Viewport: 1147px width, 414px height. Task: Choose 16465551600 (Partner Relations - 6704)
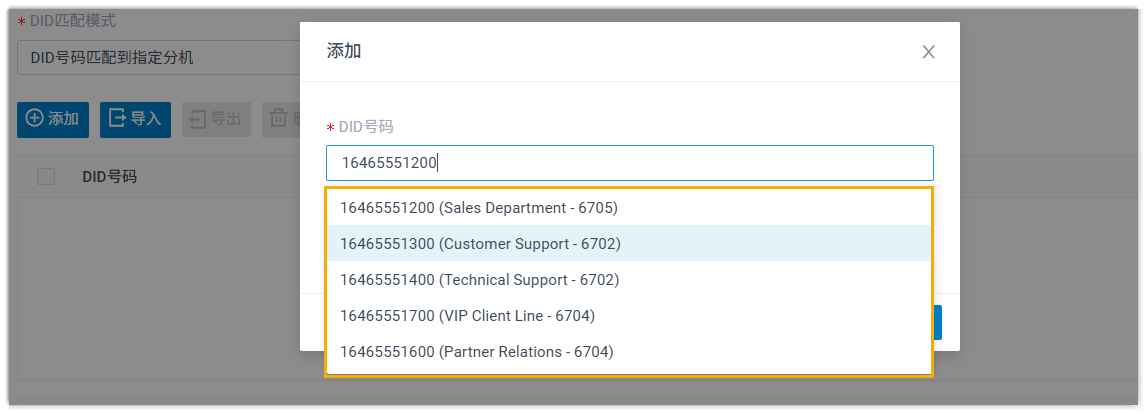tap(476, 352)
